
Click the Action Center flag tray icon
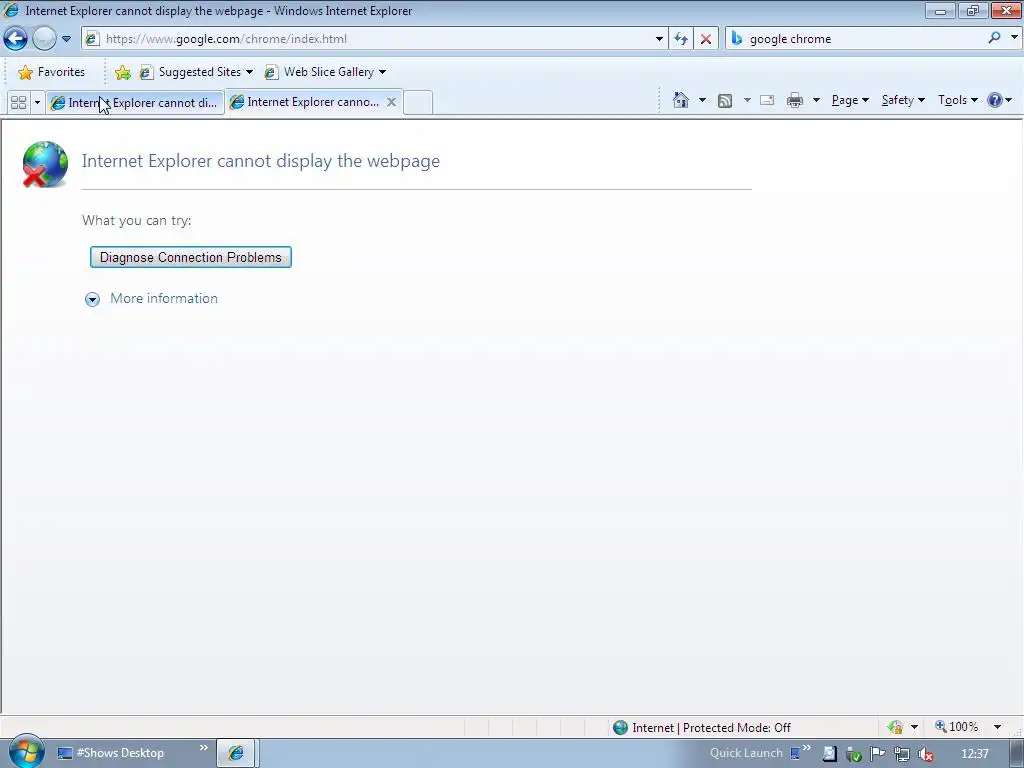[x=877, y=754]
